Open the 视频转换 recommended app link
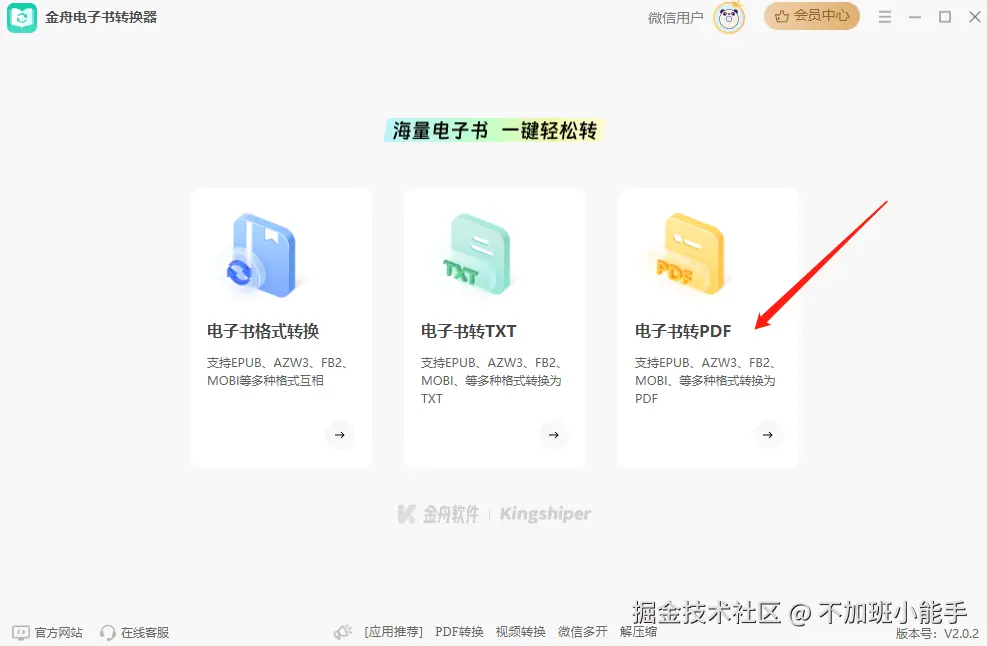This screenshot has width=987, height=646. [521, 632]
